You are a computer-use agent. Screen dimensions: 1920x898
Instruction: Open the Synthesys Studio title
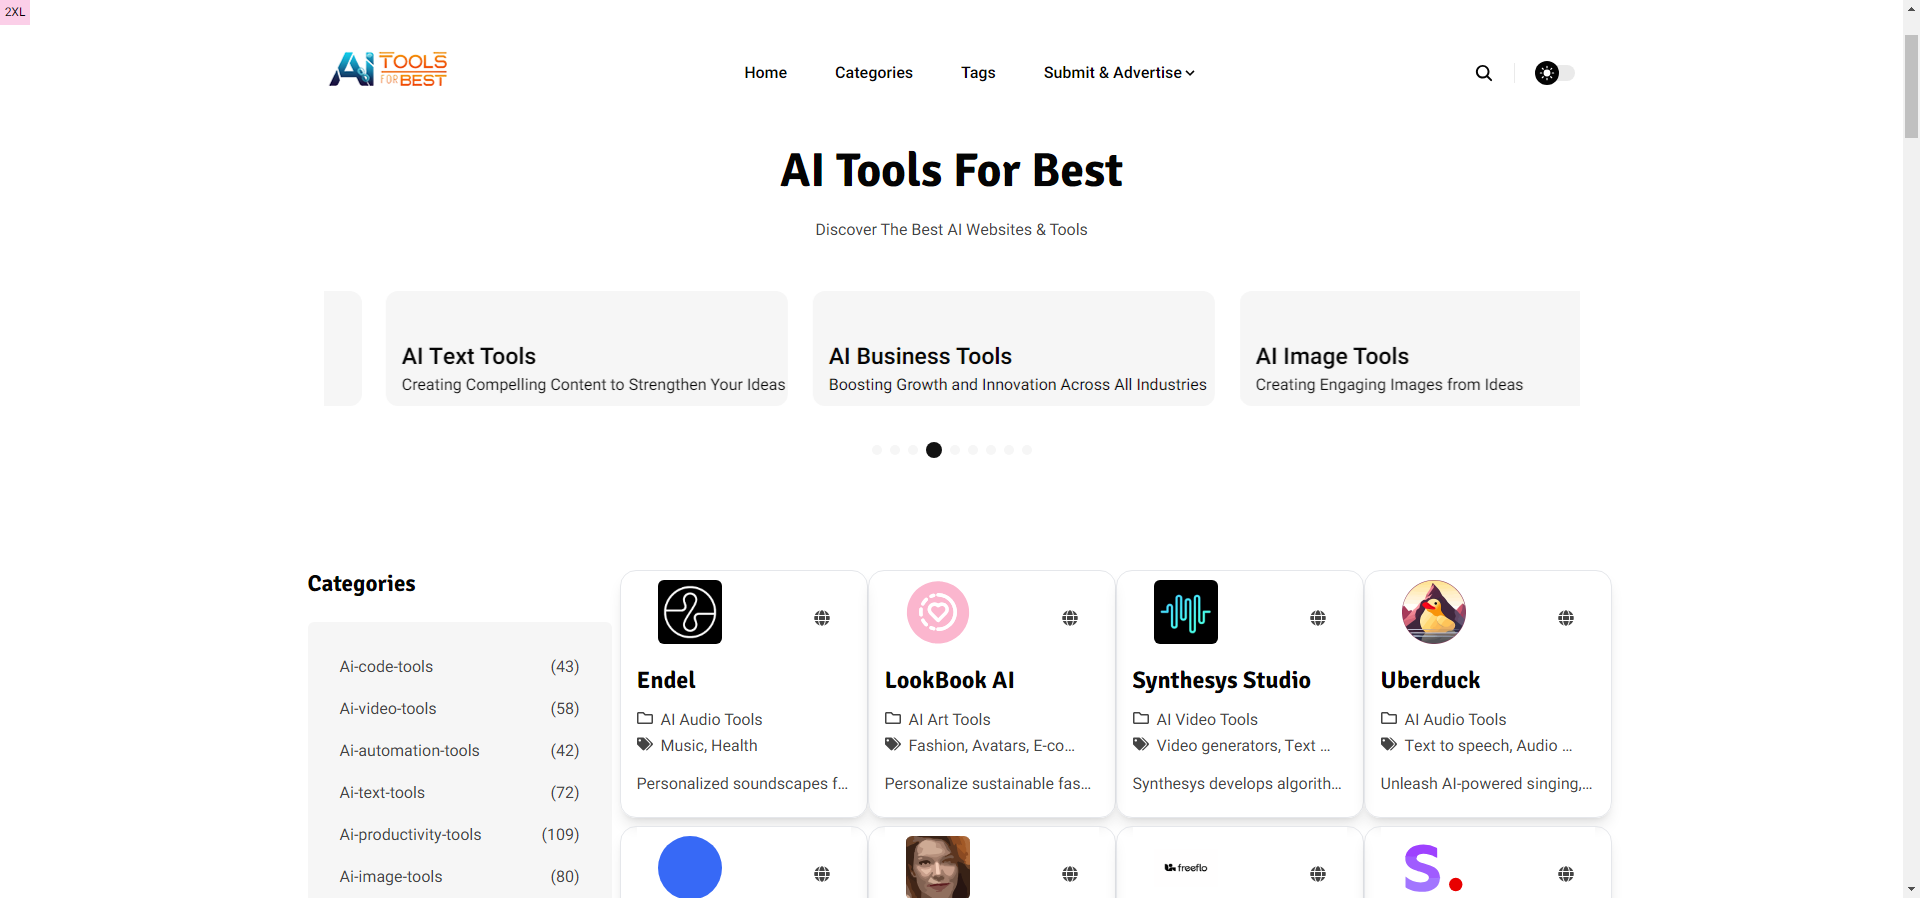click(1221, 680)
